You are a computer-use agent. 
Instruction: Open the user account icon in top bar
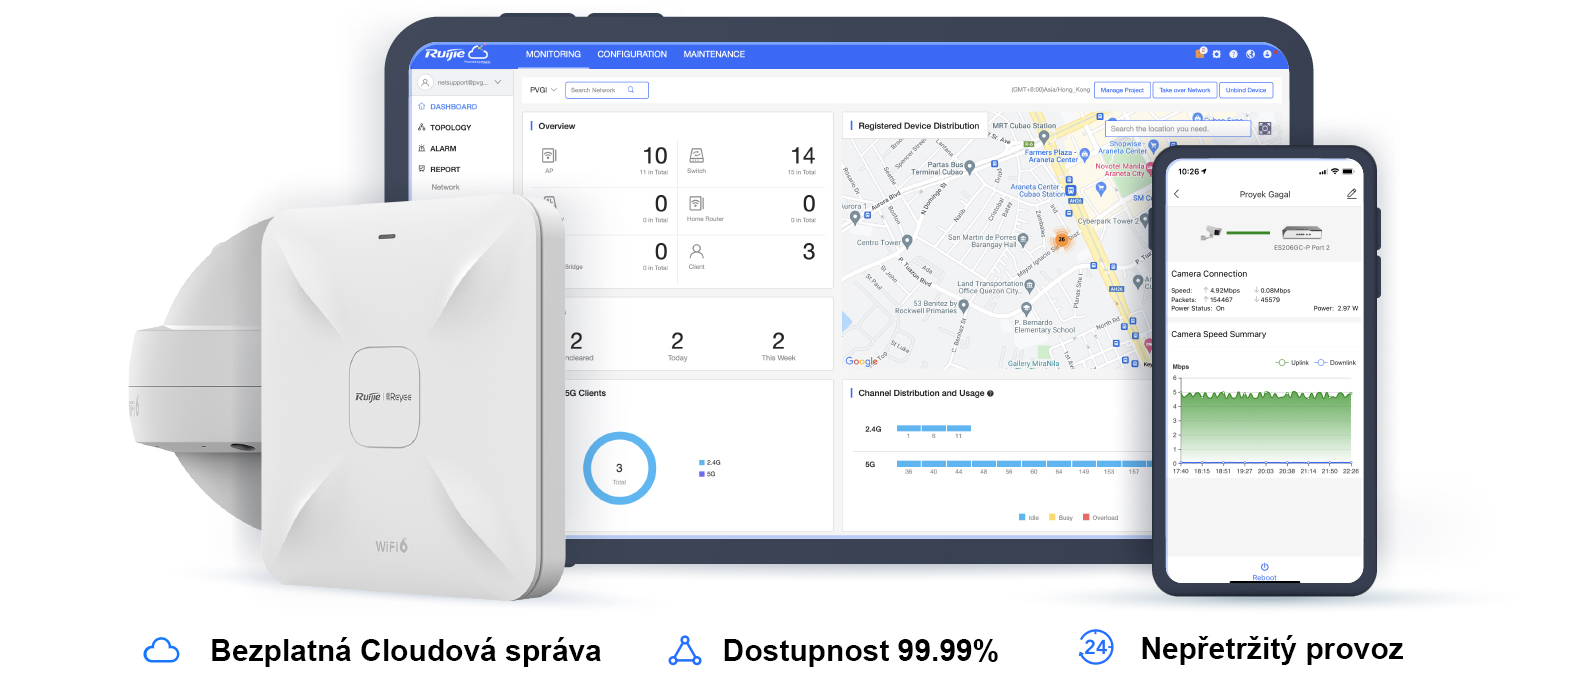1267,54
